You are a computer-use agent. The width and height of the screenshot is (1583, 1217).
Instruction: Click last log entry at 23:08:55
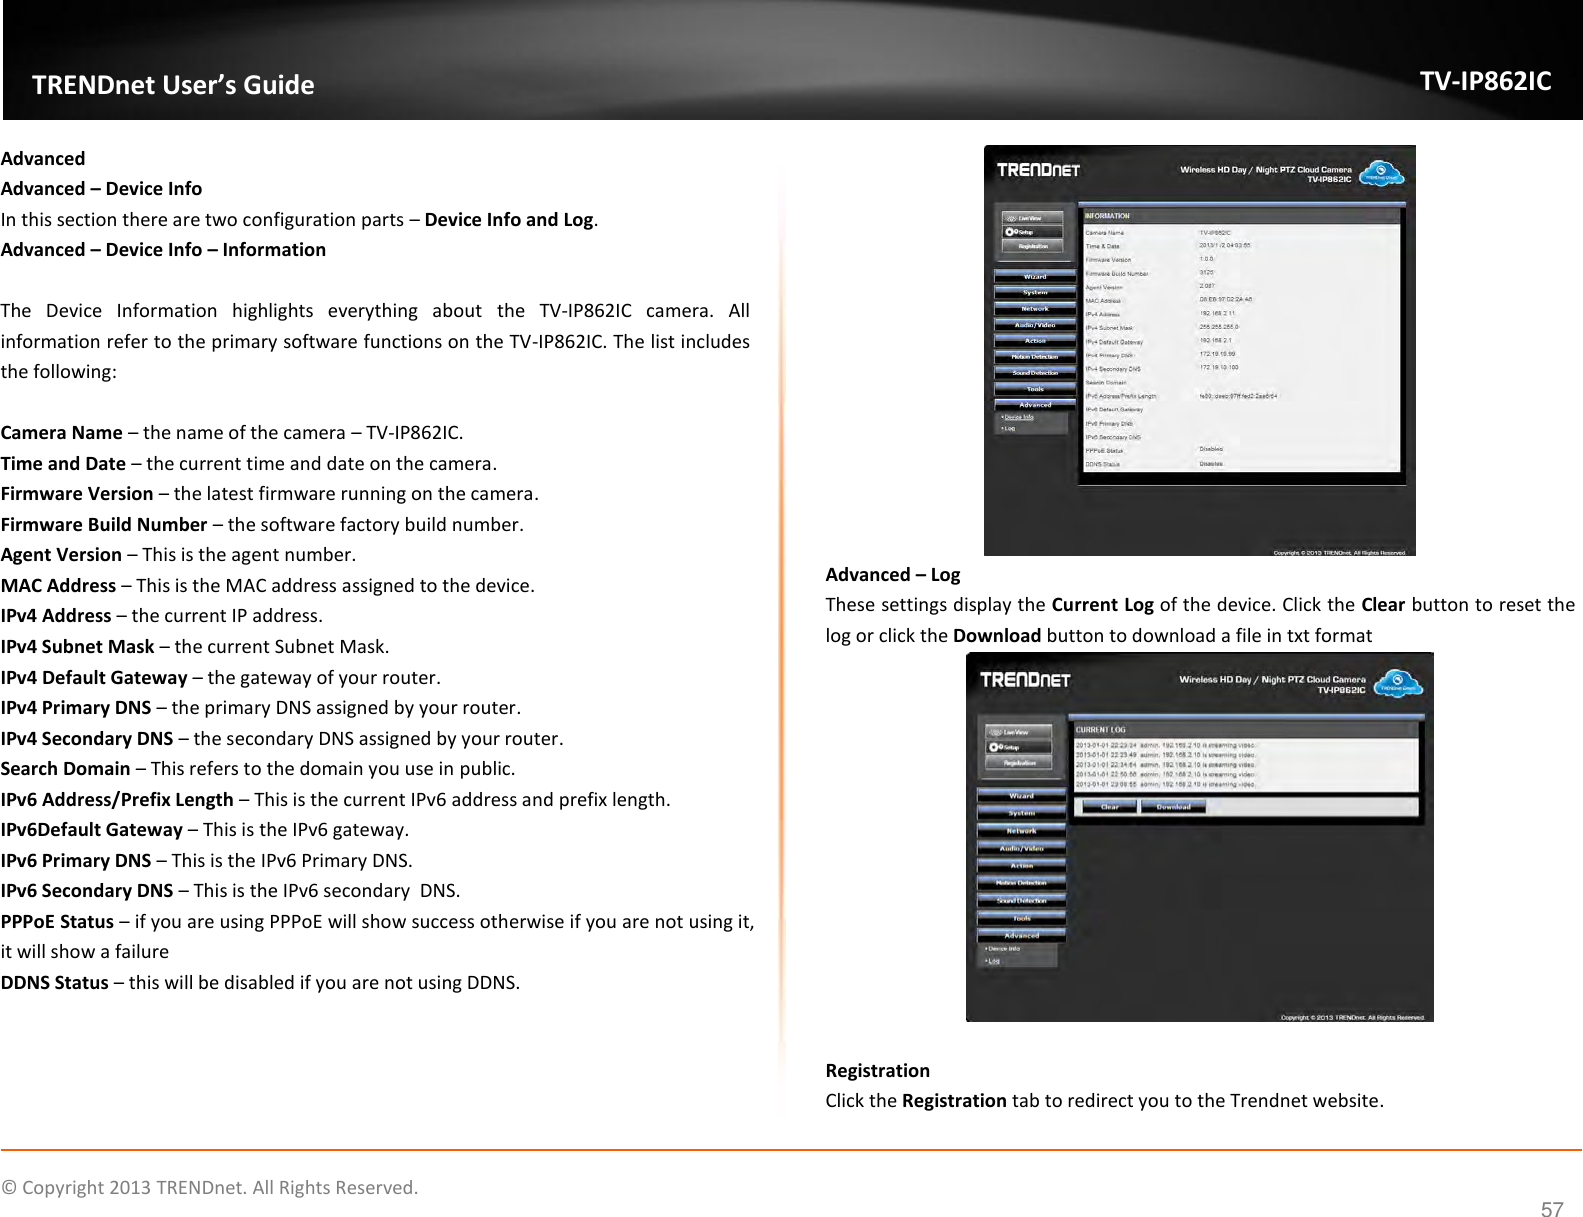pos(1166,785)
